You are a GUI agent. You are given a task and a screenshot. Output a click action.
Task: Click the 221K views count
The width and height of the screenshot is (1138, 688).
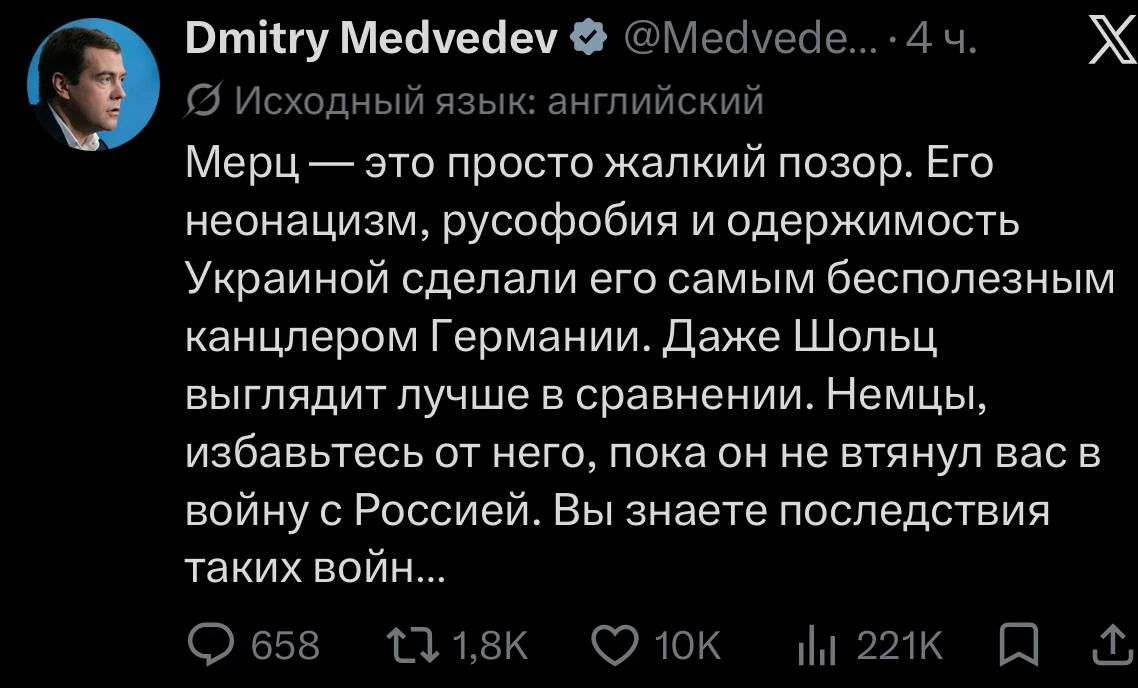tap(900, 645)
